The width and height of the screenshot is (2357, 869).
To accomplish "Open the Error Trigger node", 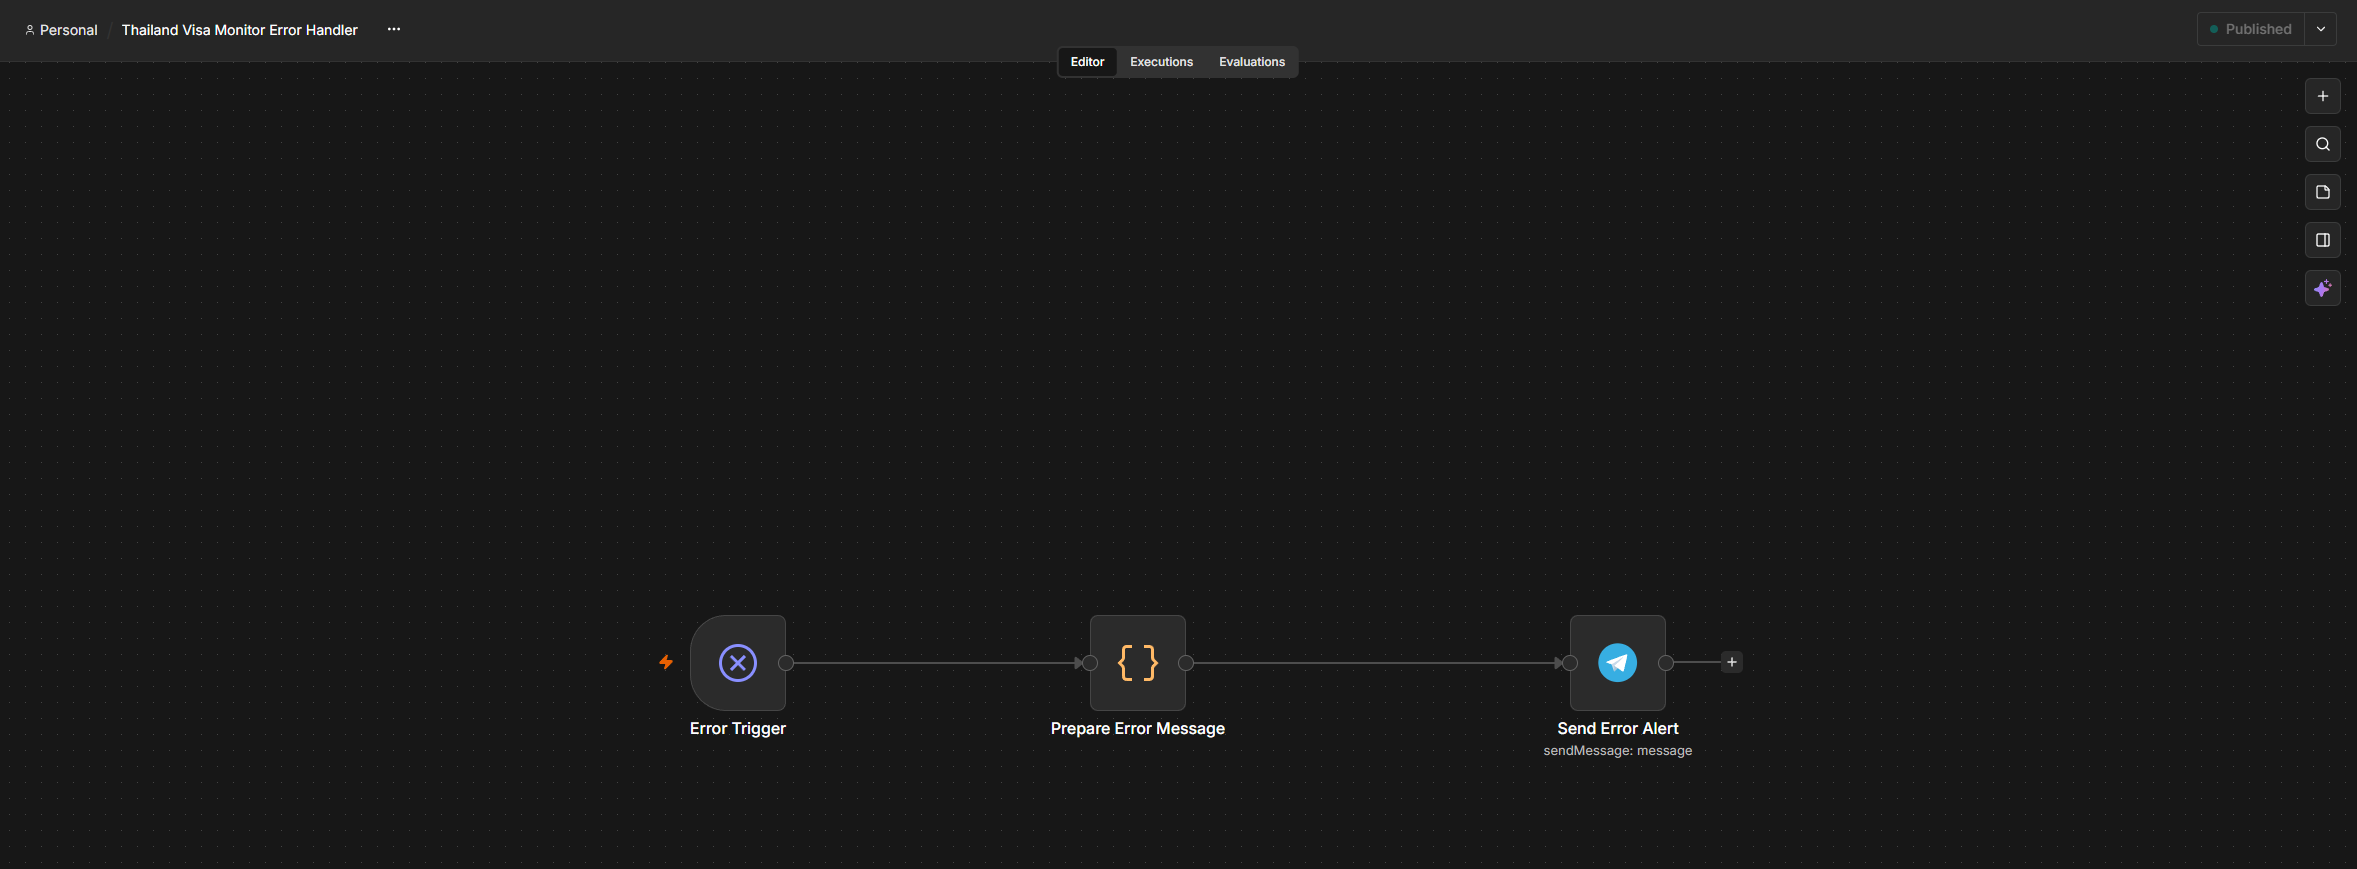I will tap(738, 662).
